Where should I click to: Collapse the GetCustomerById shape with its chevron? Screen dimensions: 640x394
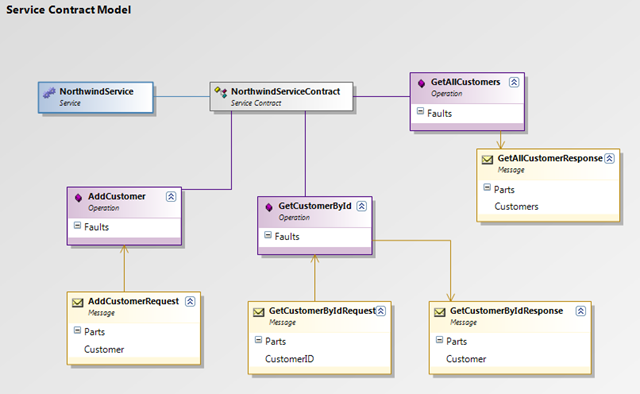click(362, 206)
